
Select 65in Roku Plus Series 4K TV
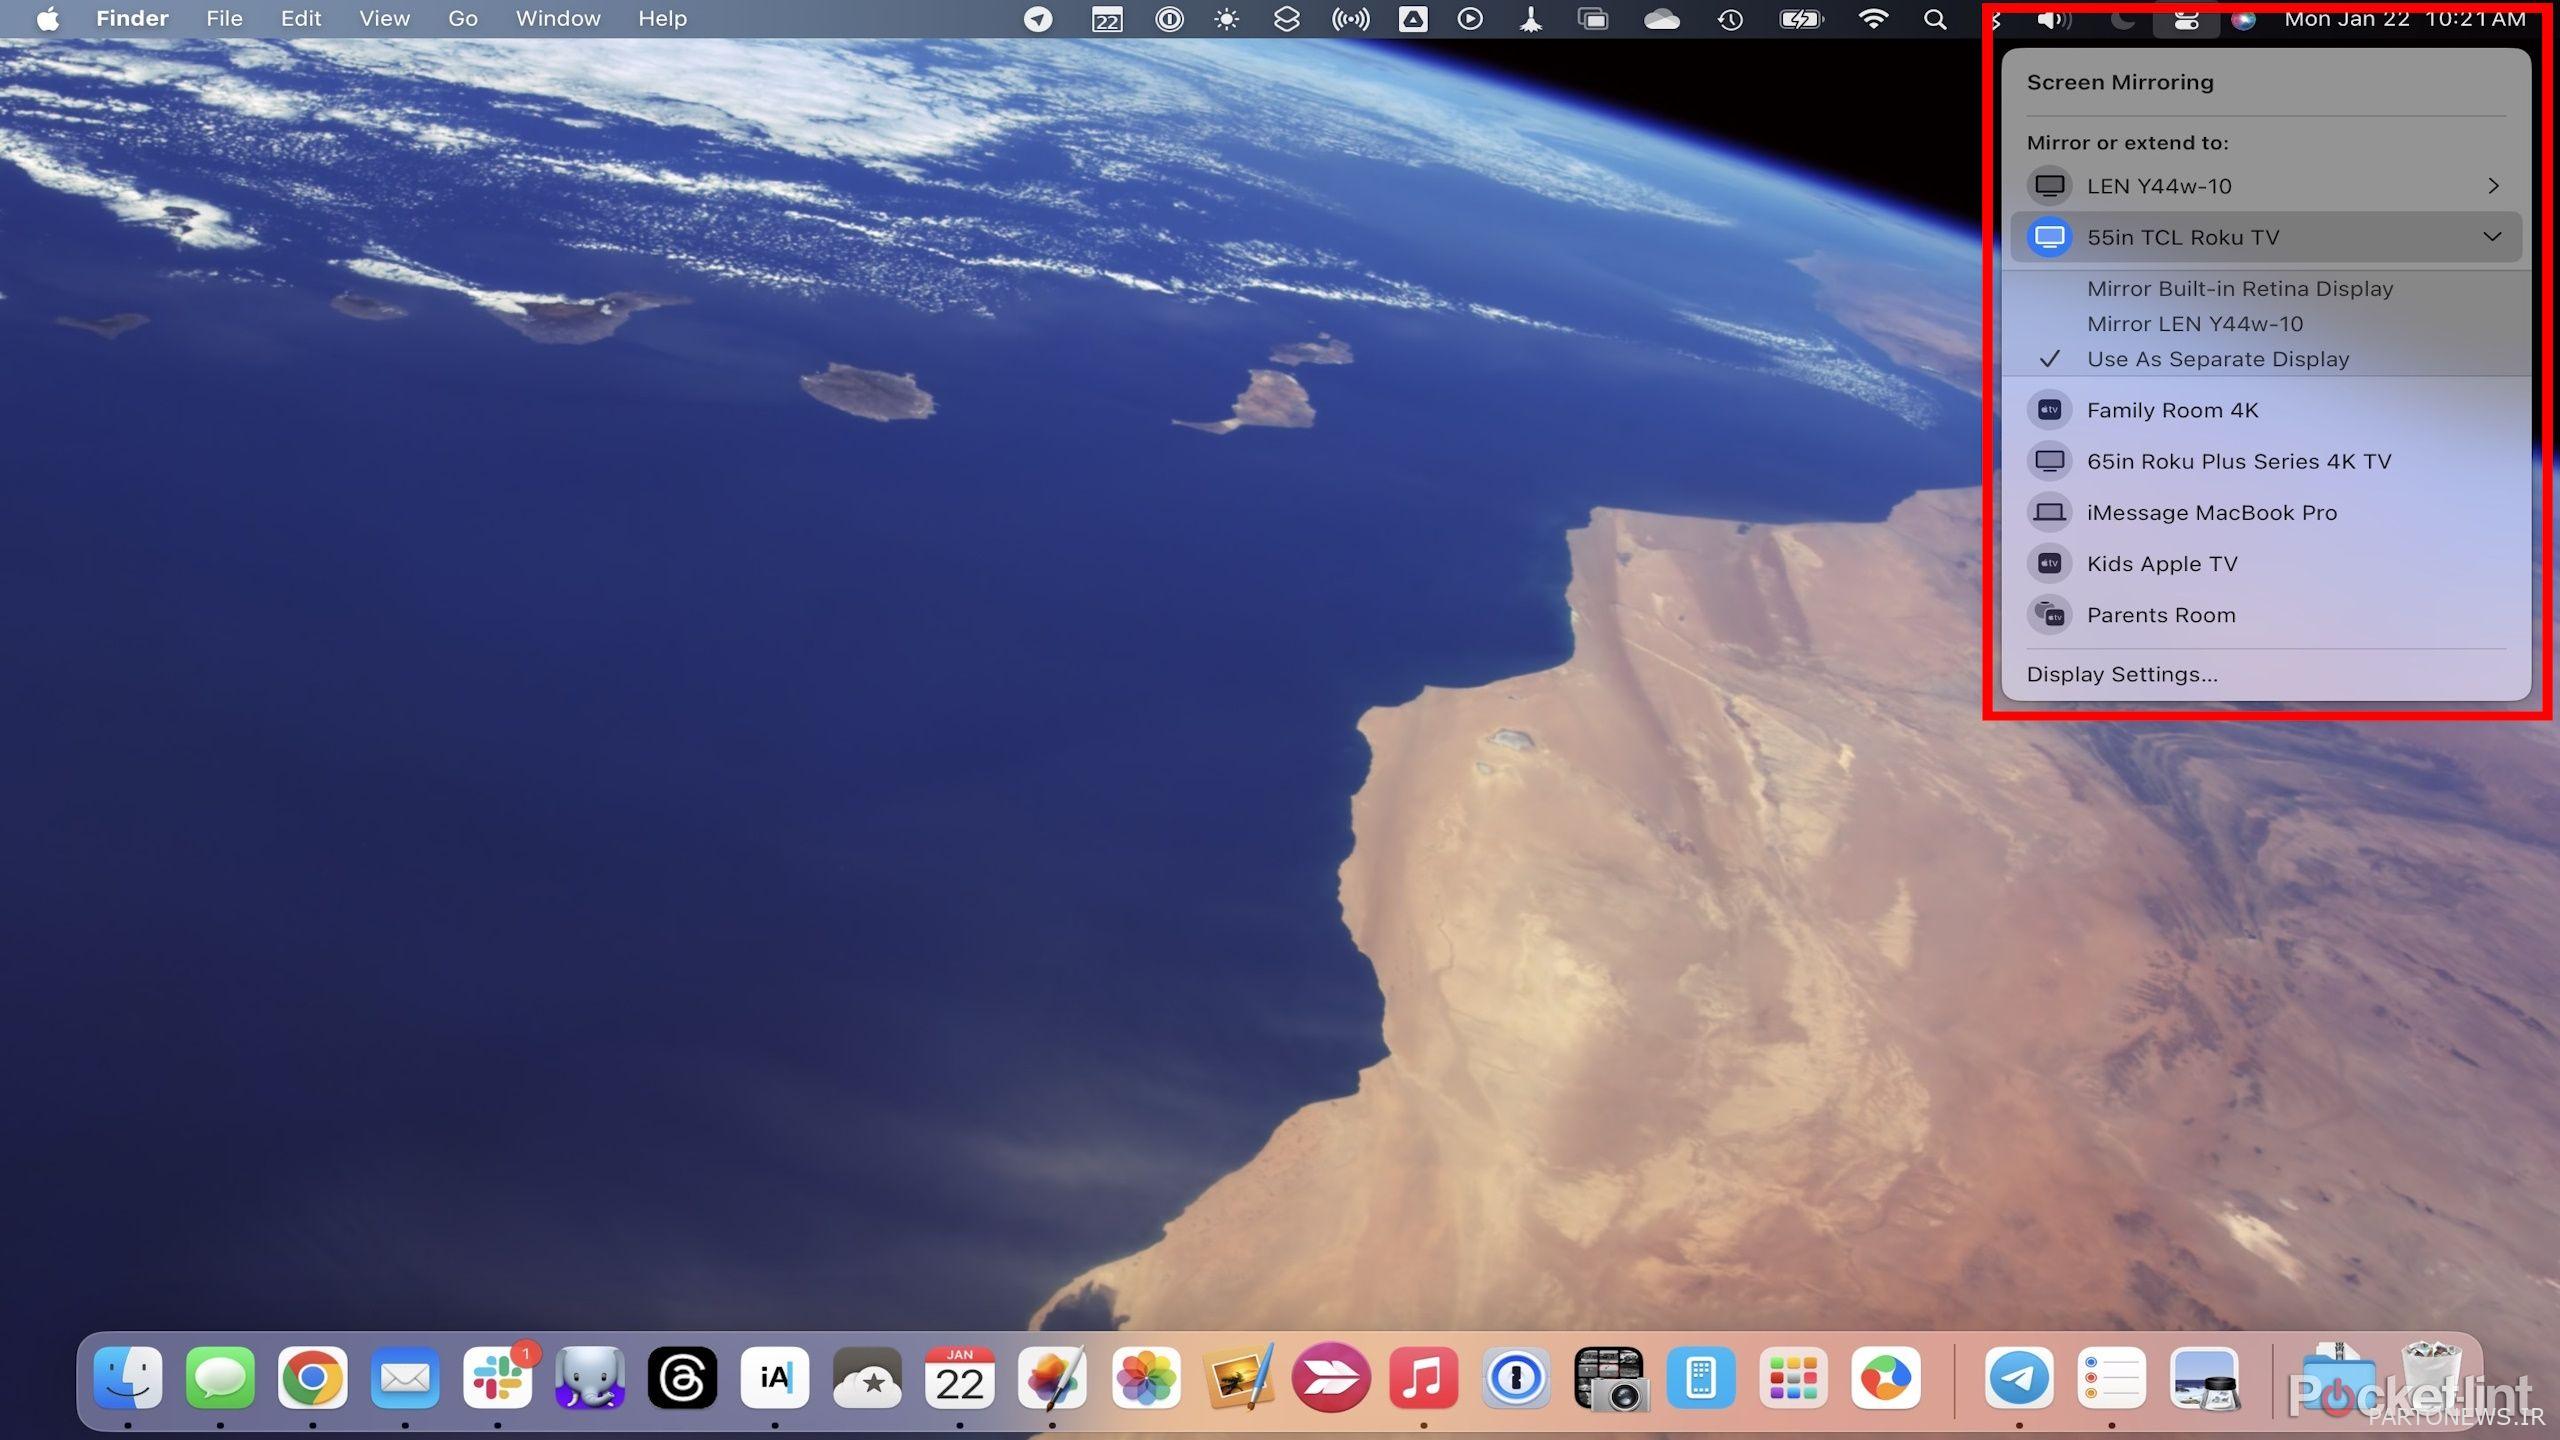2238,461
